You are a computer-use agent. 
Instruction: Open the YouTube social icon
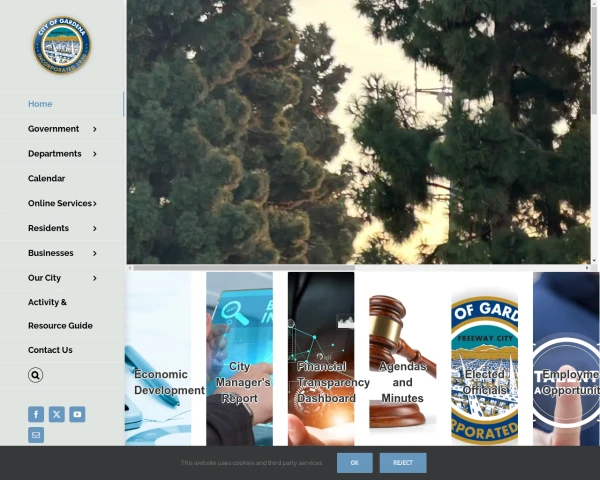click(x=77, y=414)
